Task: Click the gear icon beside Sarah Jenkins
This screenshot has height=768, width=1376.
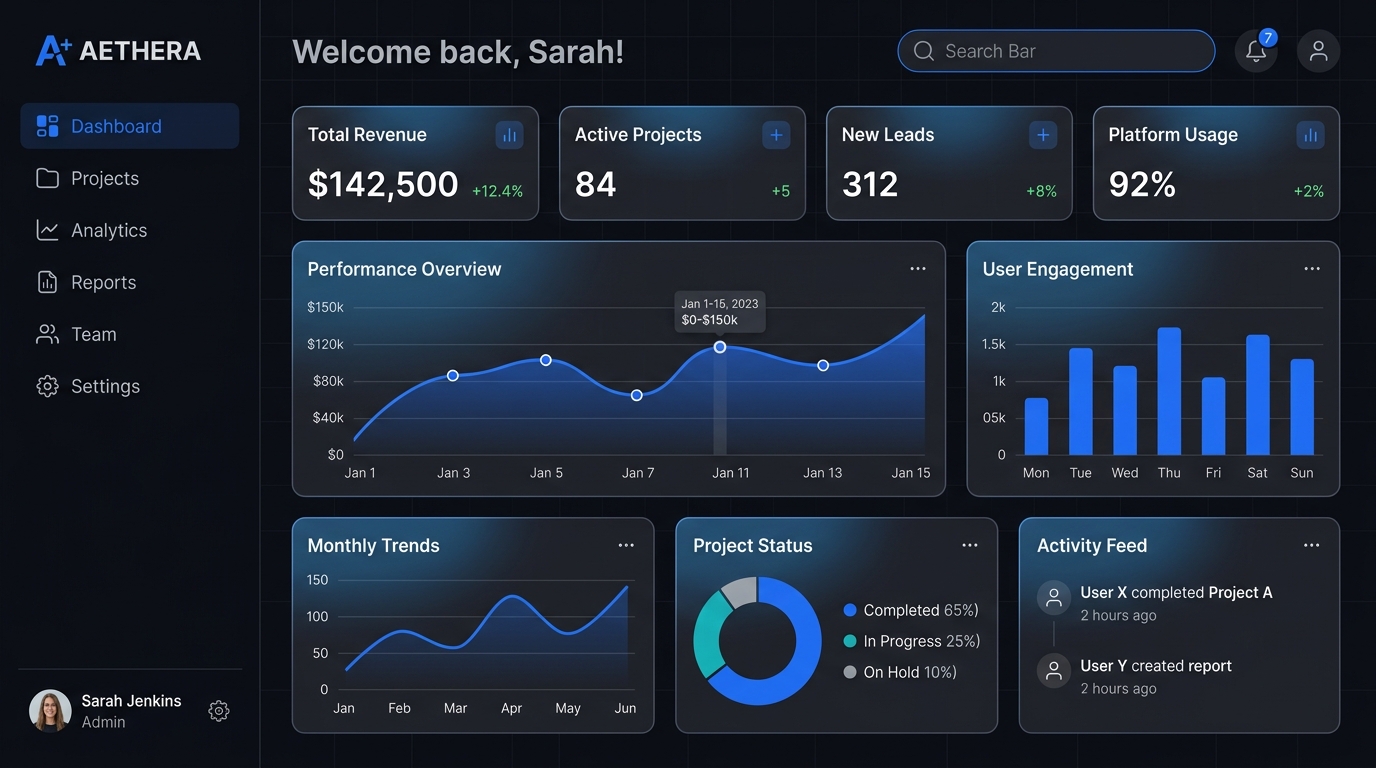Action: (219, 711)
